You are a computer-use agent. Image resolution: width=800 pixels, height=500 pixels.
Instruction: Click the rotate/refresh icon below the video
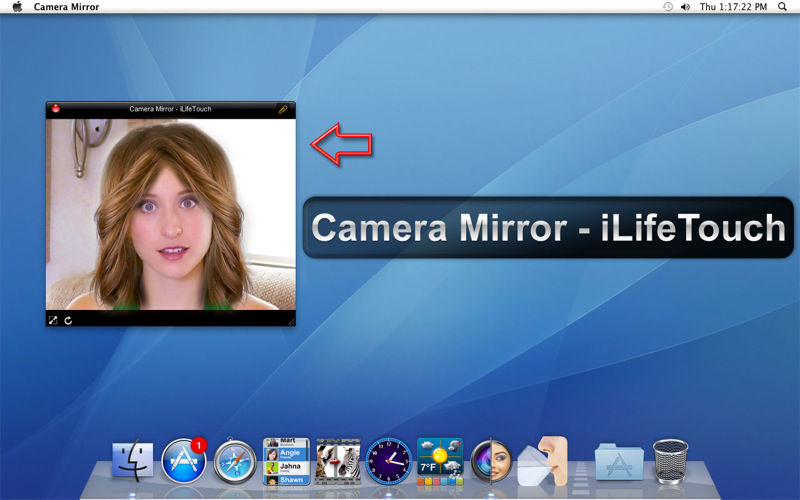coord(68,320)
